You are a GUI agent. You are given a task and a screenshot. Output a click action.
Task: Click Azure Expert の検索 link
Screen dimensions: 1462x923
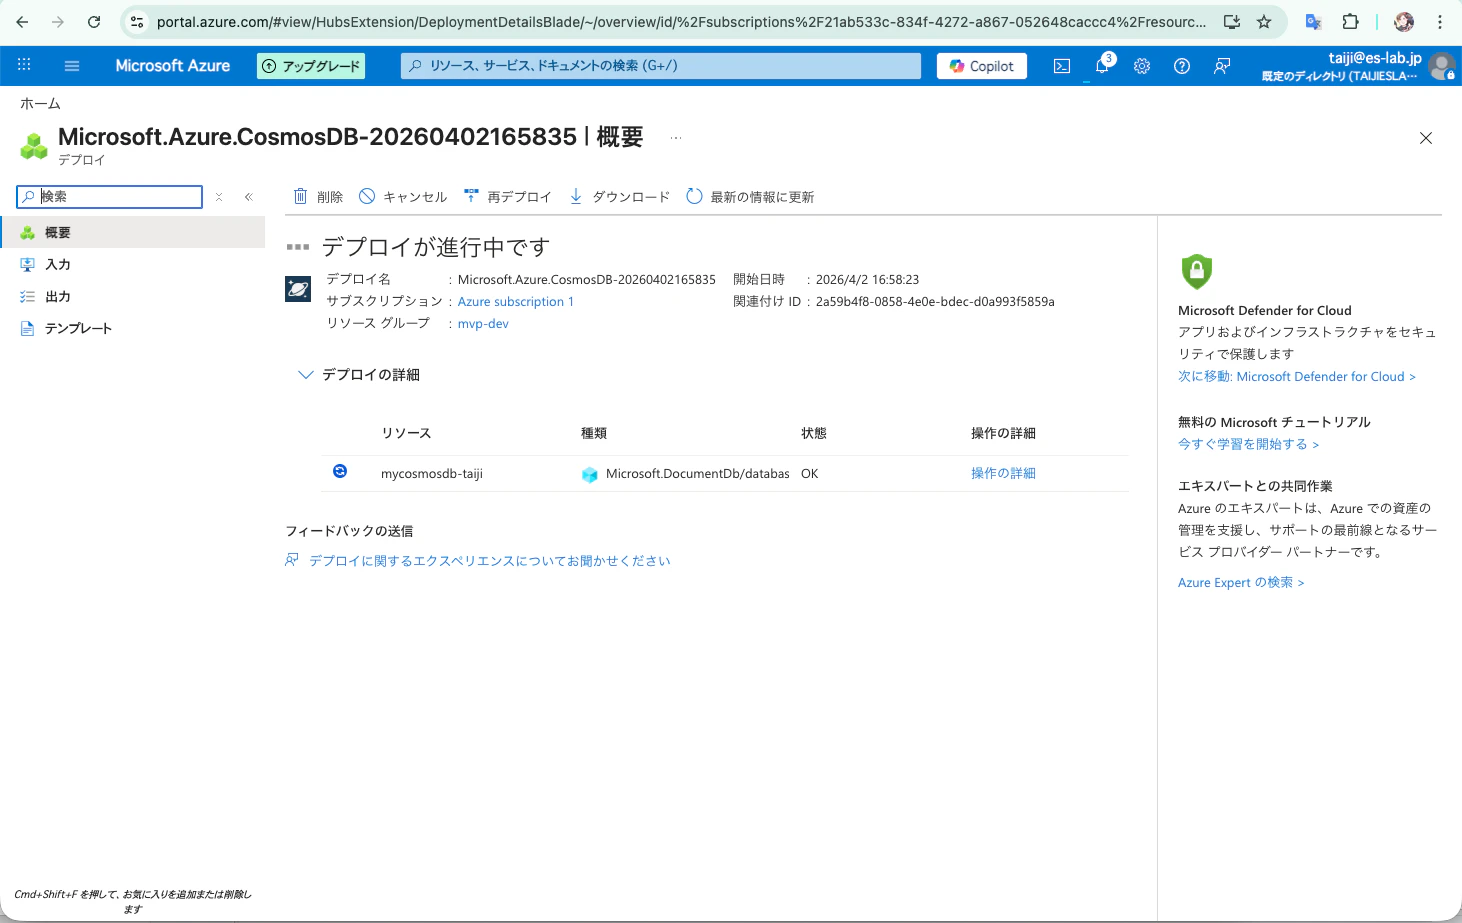coord(1240,582)
